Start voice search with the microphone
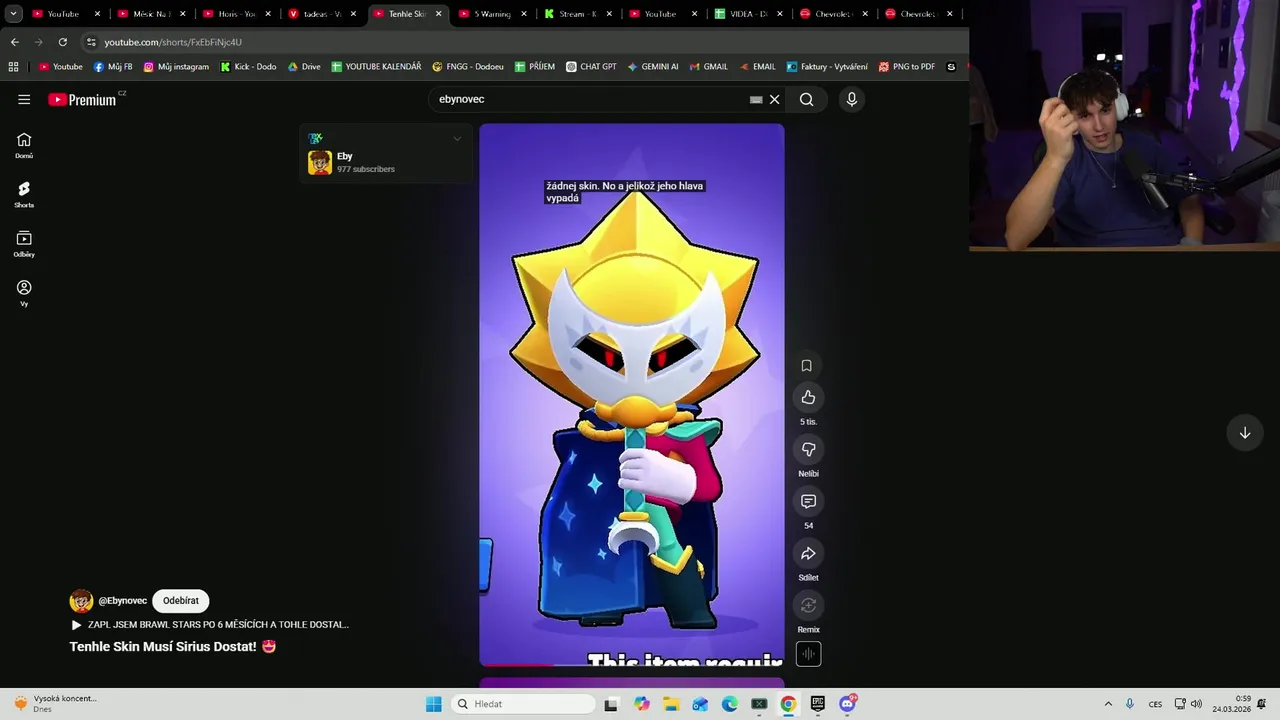 [851, 99]
